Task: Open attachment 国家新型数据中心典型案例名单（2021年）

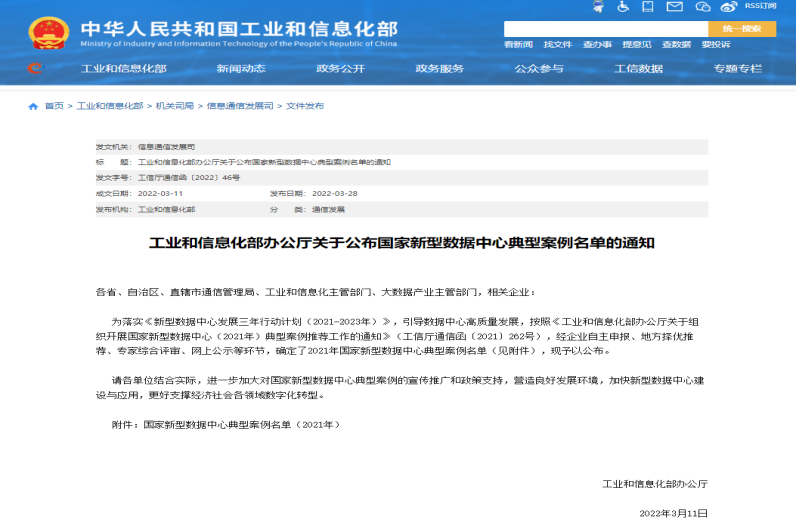Action: point(242,424)
